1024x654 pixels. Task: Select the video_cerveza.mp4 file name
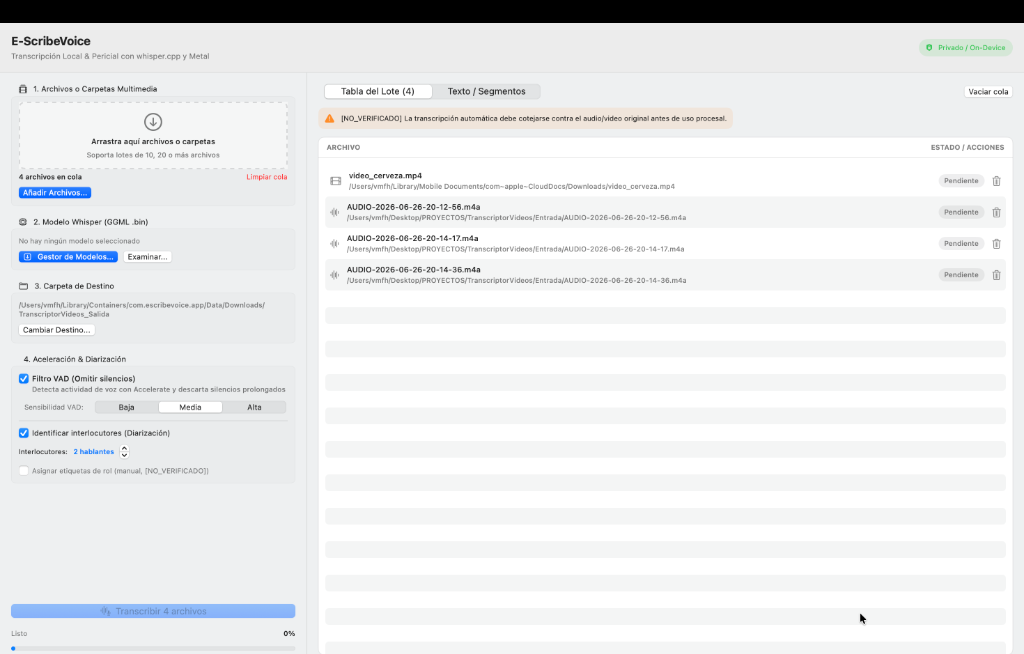385,176
